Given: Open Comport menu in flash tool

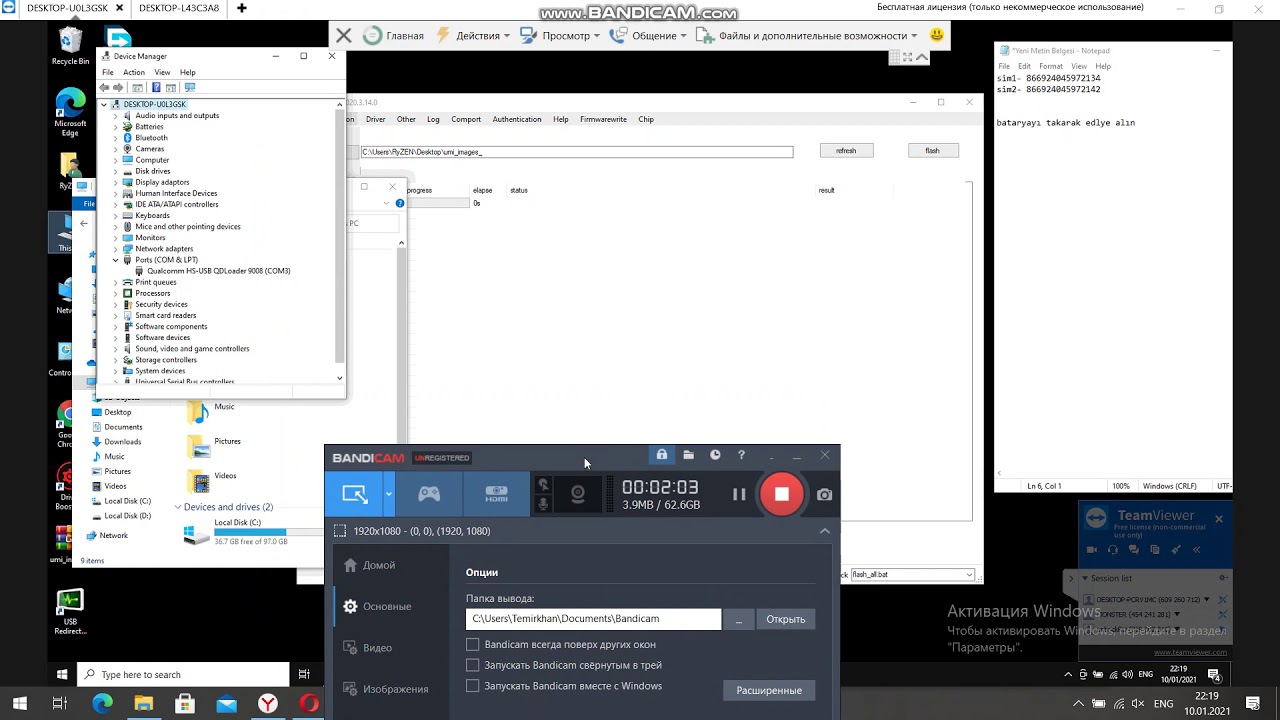Looking at the screenshot, I should 466,119.
